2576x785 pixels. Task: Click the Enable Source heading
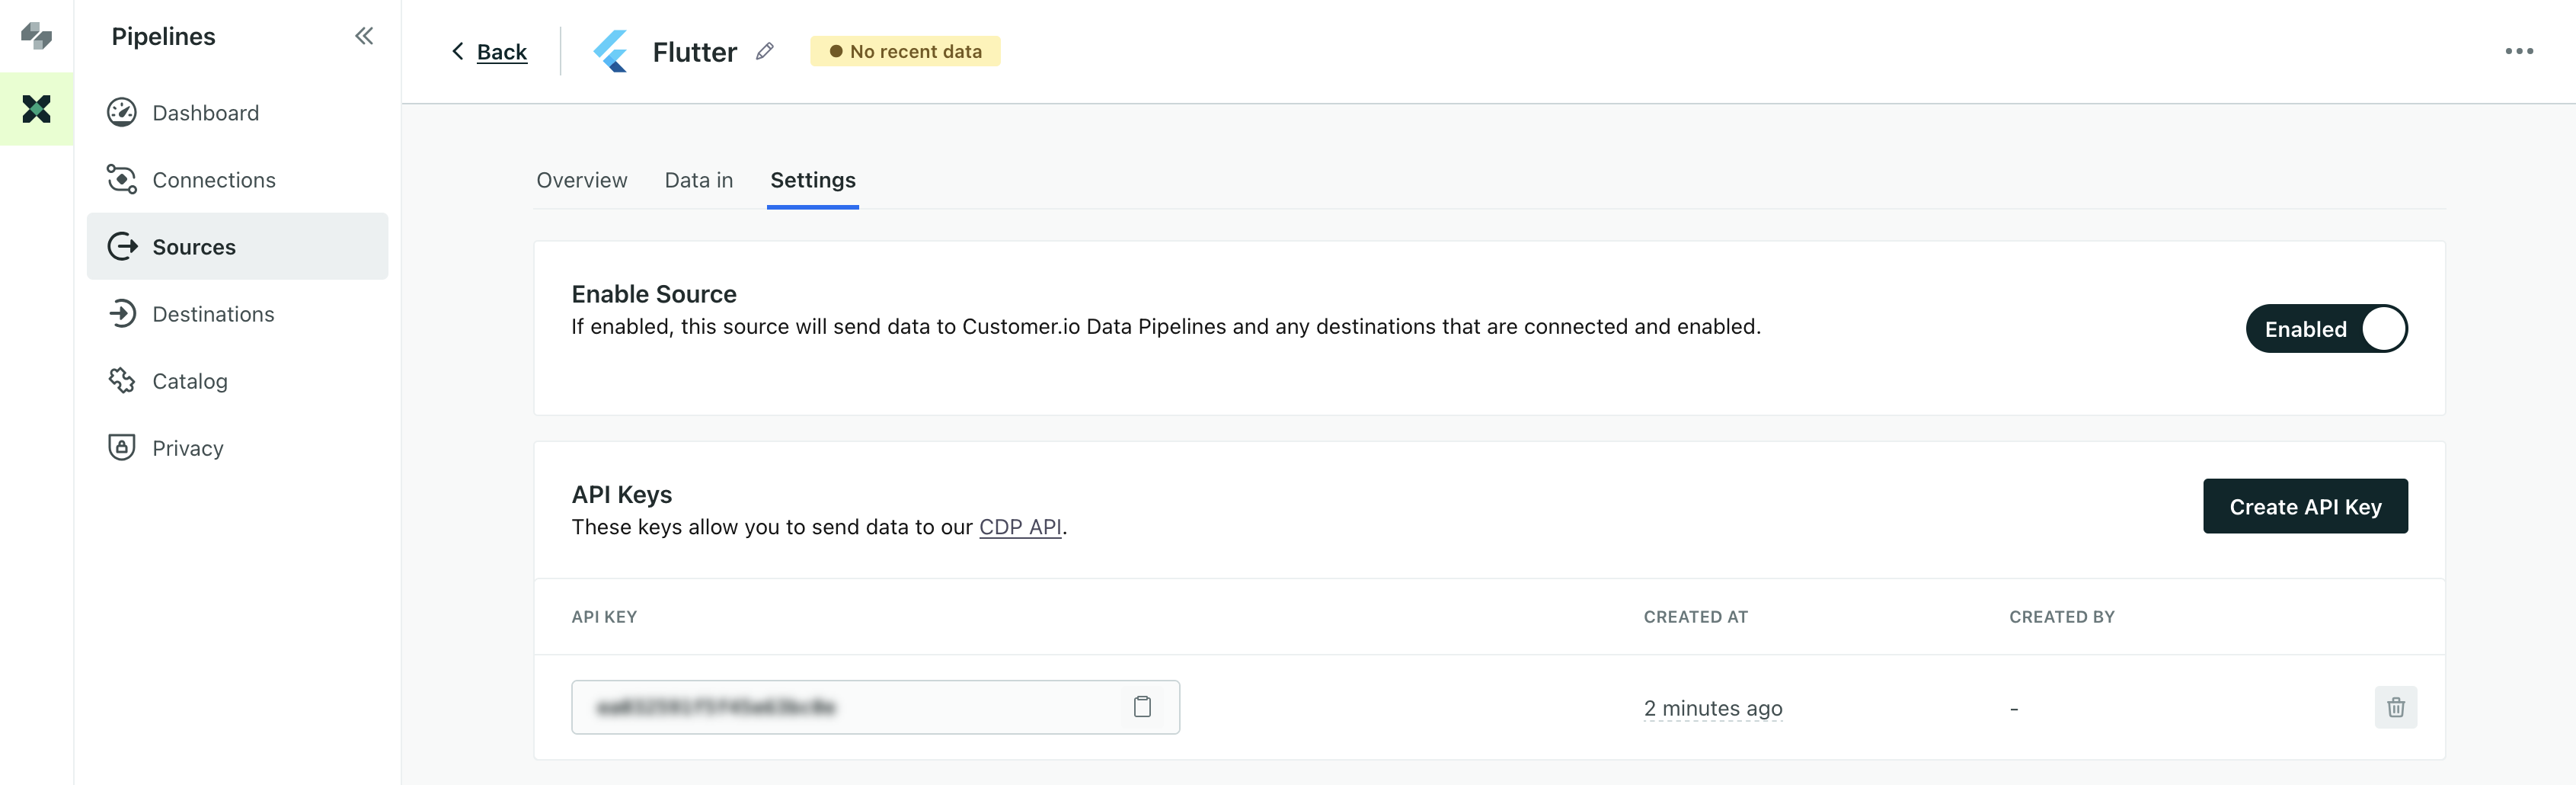pyautogui.click(x=654, y=294)
